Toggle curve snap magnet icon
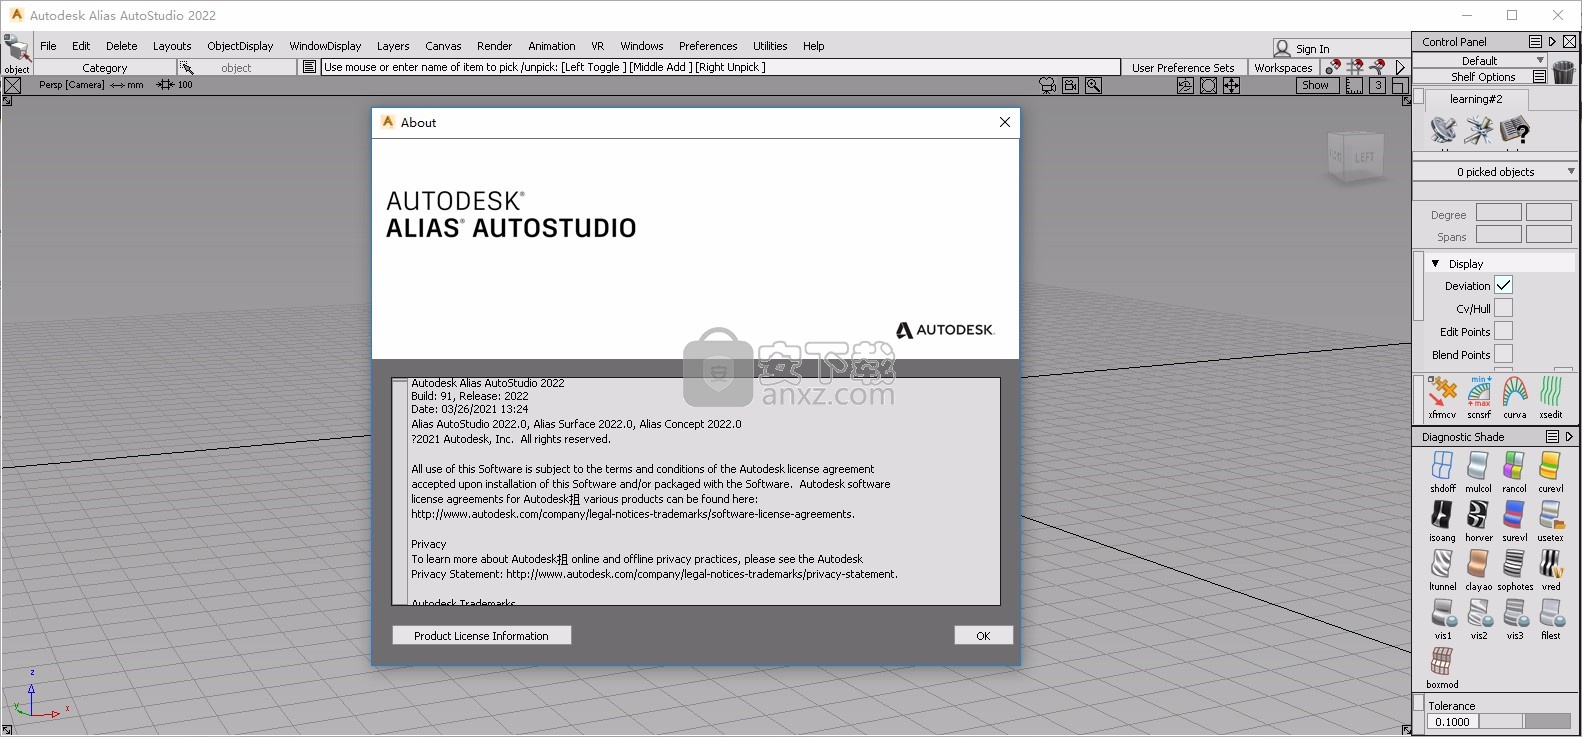This screenshot has width=1582, height=737. (1377, 67)
